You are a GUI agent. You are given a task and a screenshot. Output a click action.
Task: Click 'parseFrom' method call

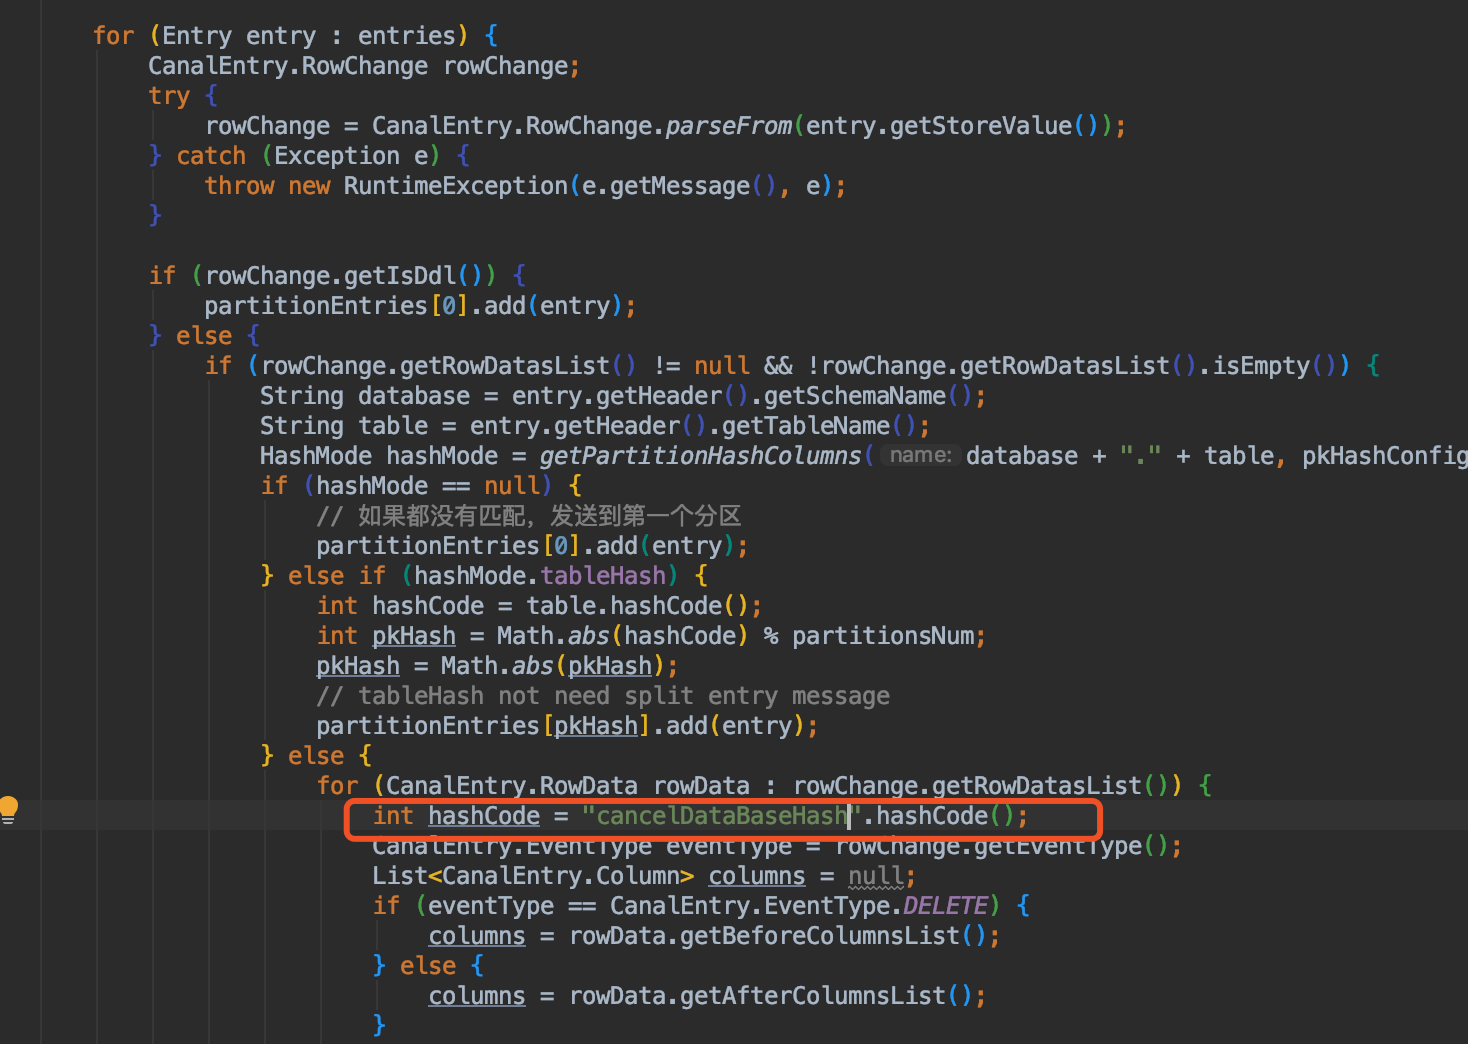pos(729,126)
